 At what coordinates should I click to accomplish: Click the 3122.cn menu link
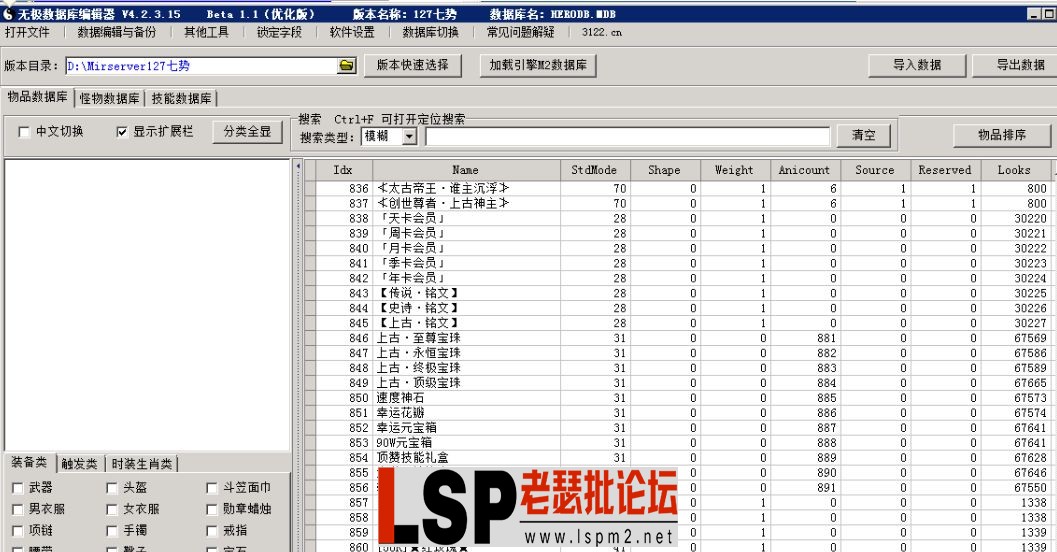(601, 32)
